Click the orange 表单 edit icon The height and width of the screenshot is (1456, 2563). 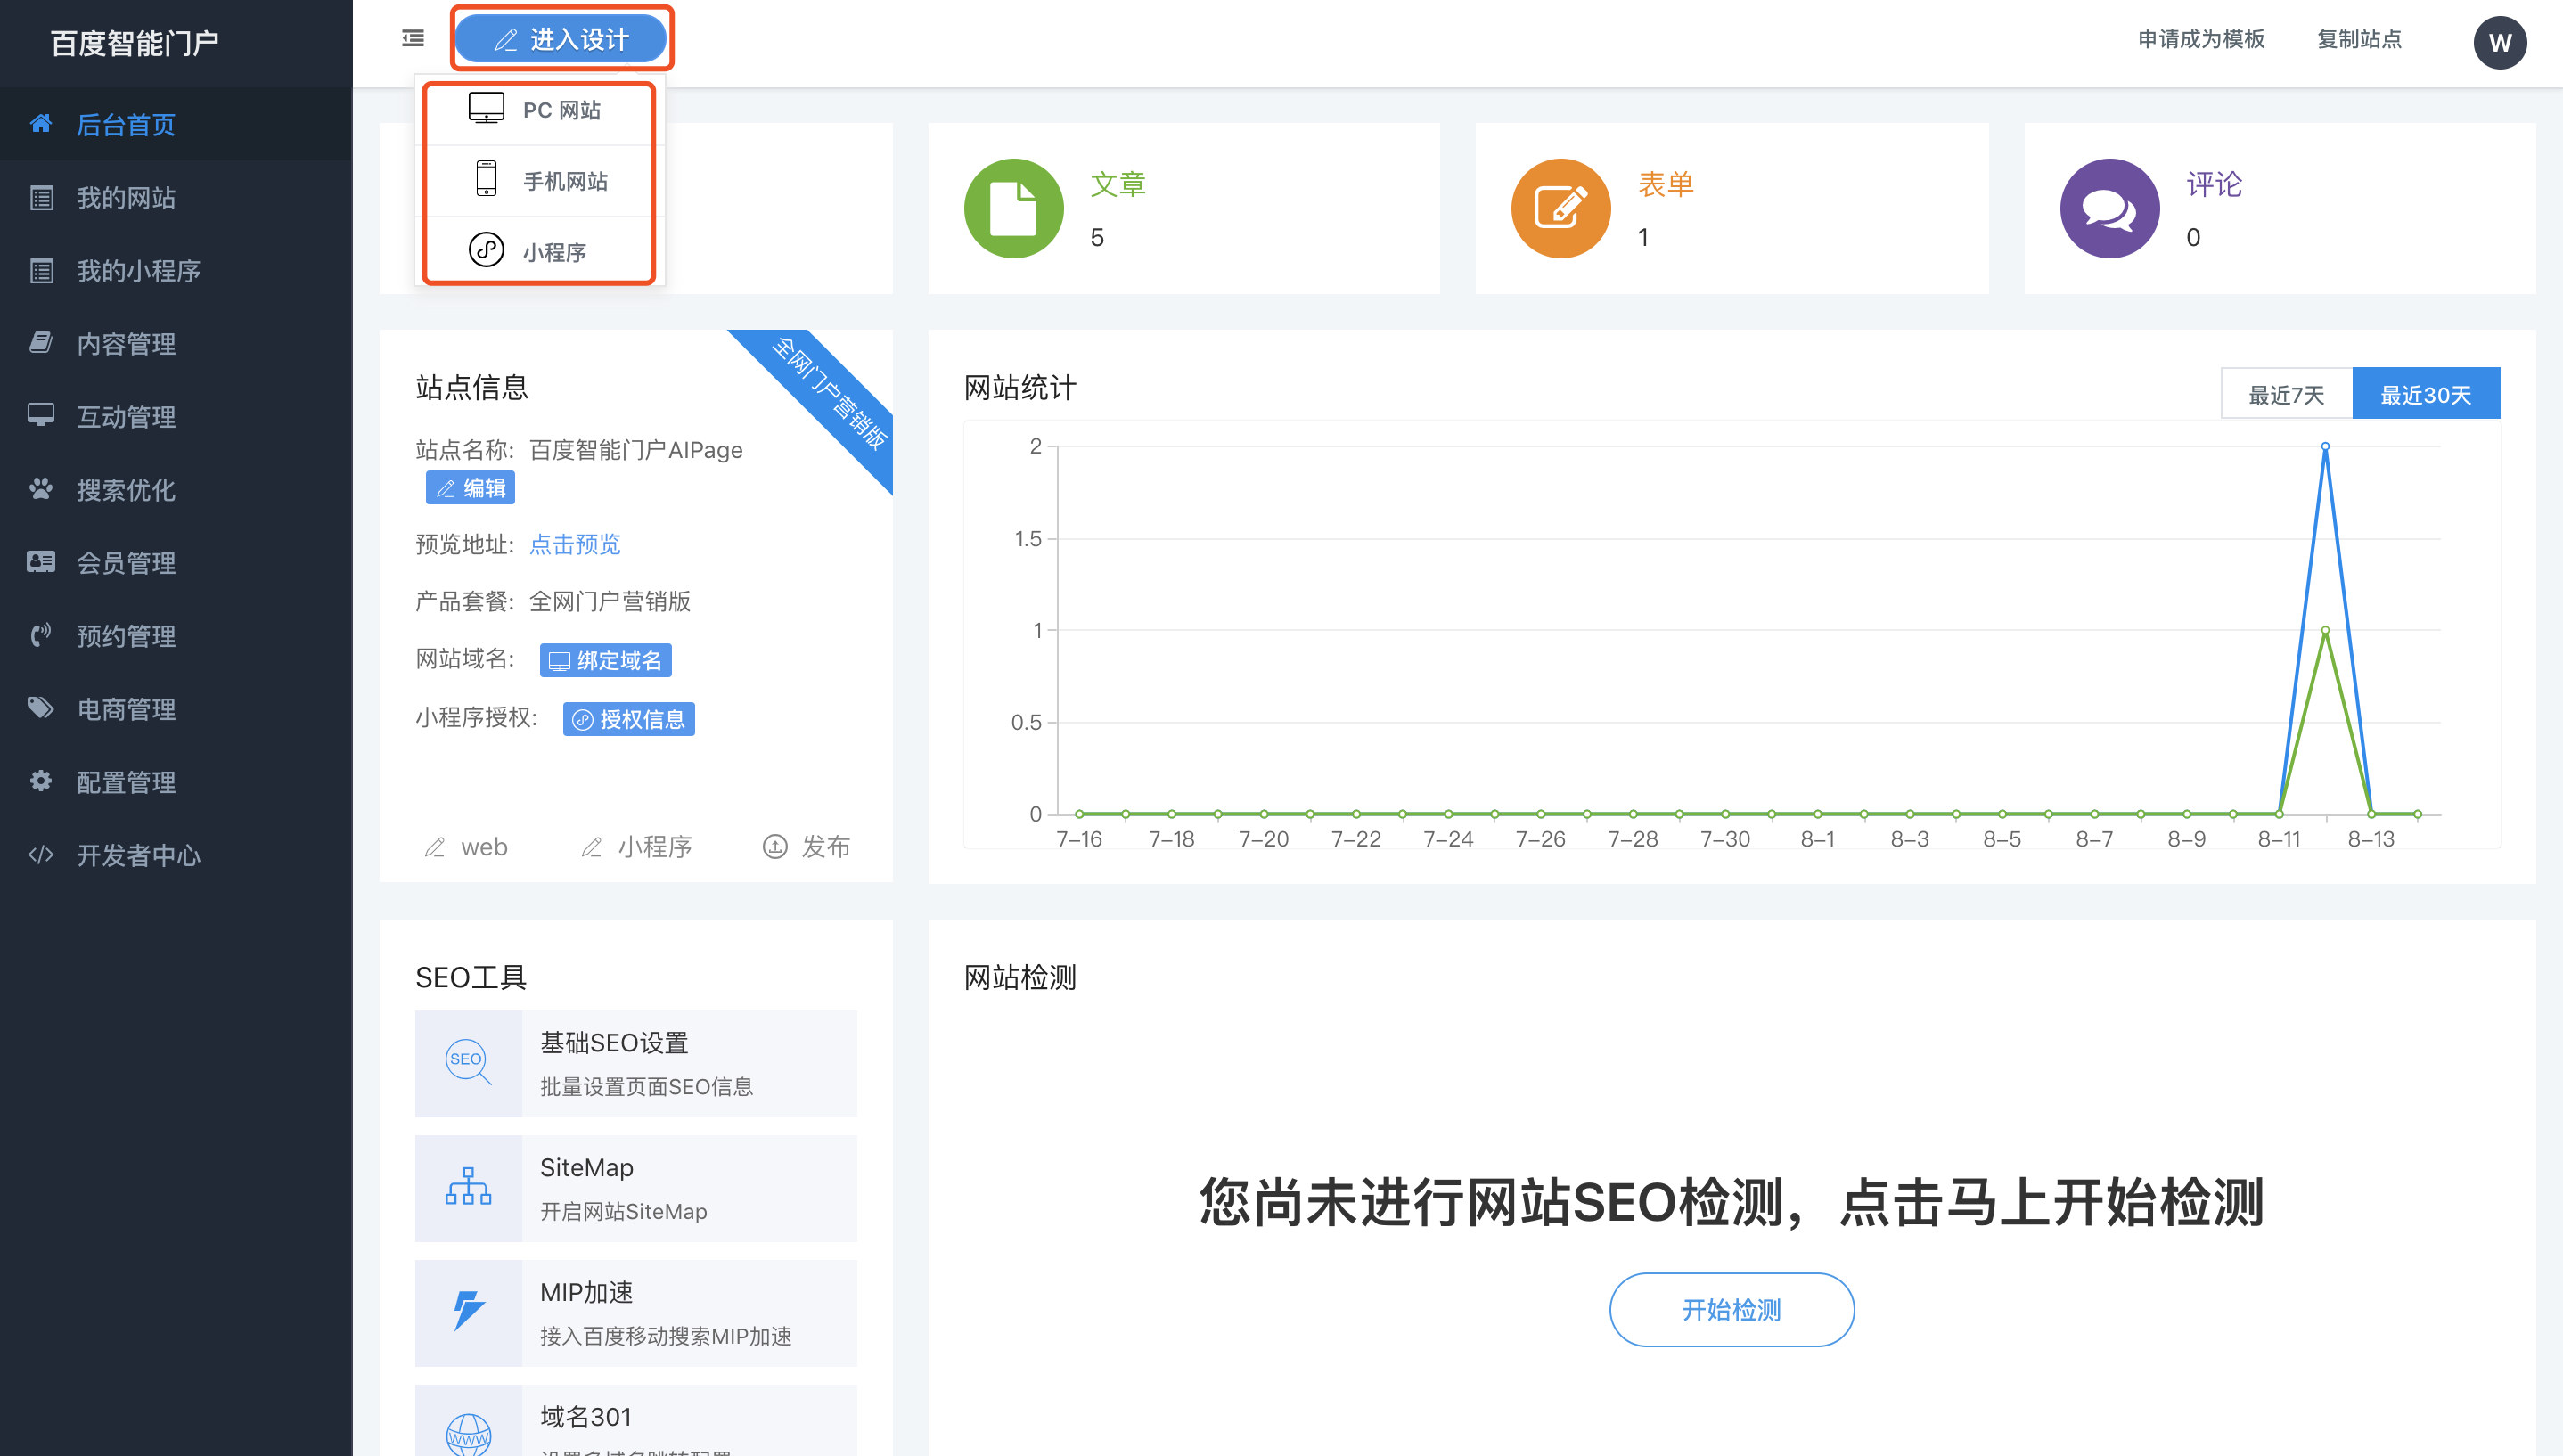[x=1560, y=208]
